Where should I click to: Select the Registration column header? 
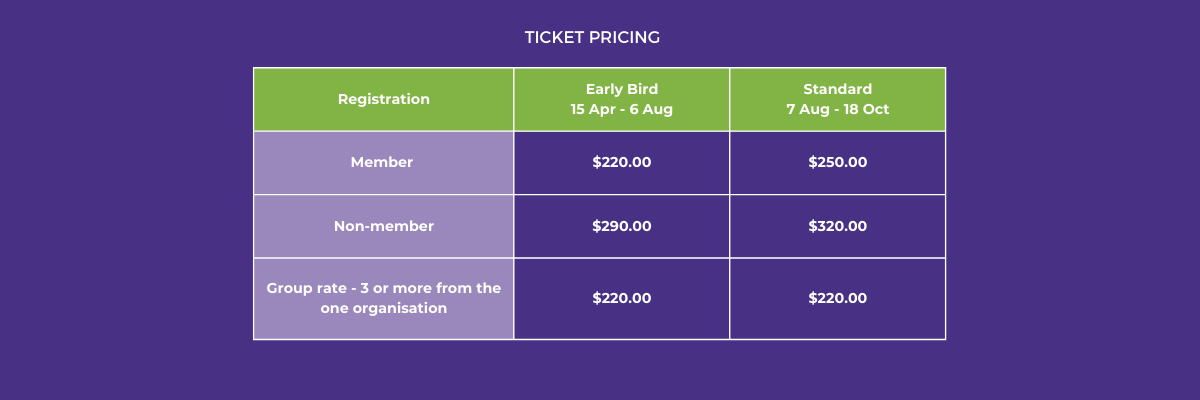(383, 99)
